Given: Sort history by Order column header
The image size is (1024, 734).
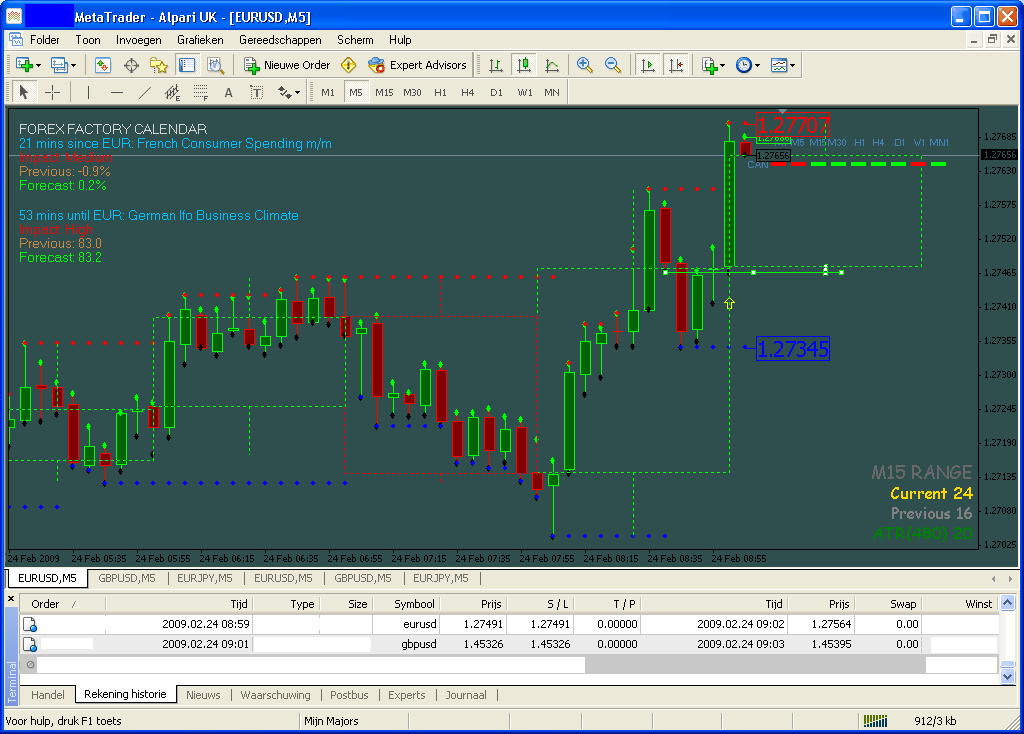Looking at the screenshot, I should pos(63,604).
